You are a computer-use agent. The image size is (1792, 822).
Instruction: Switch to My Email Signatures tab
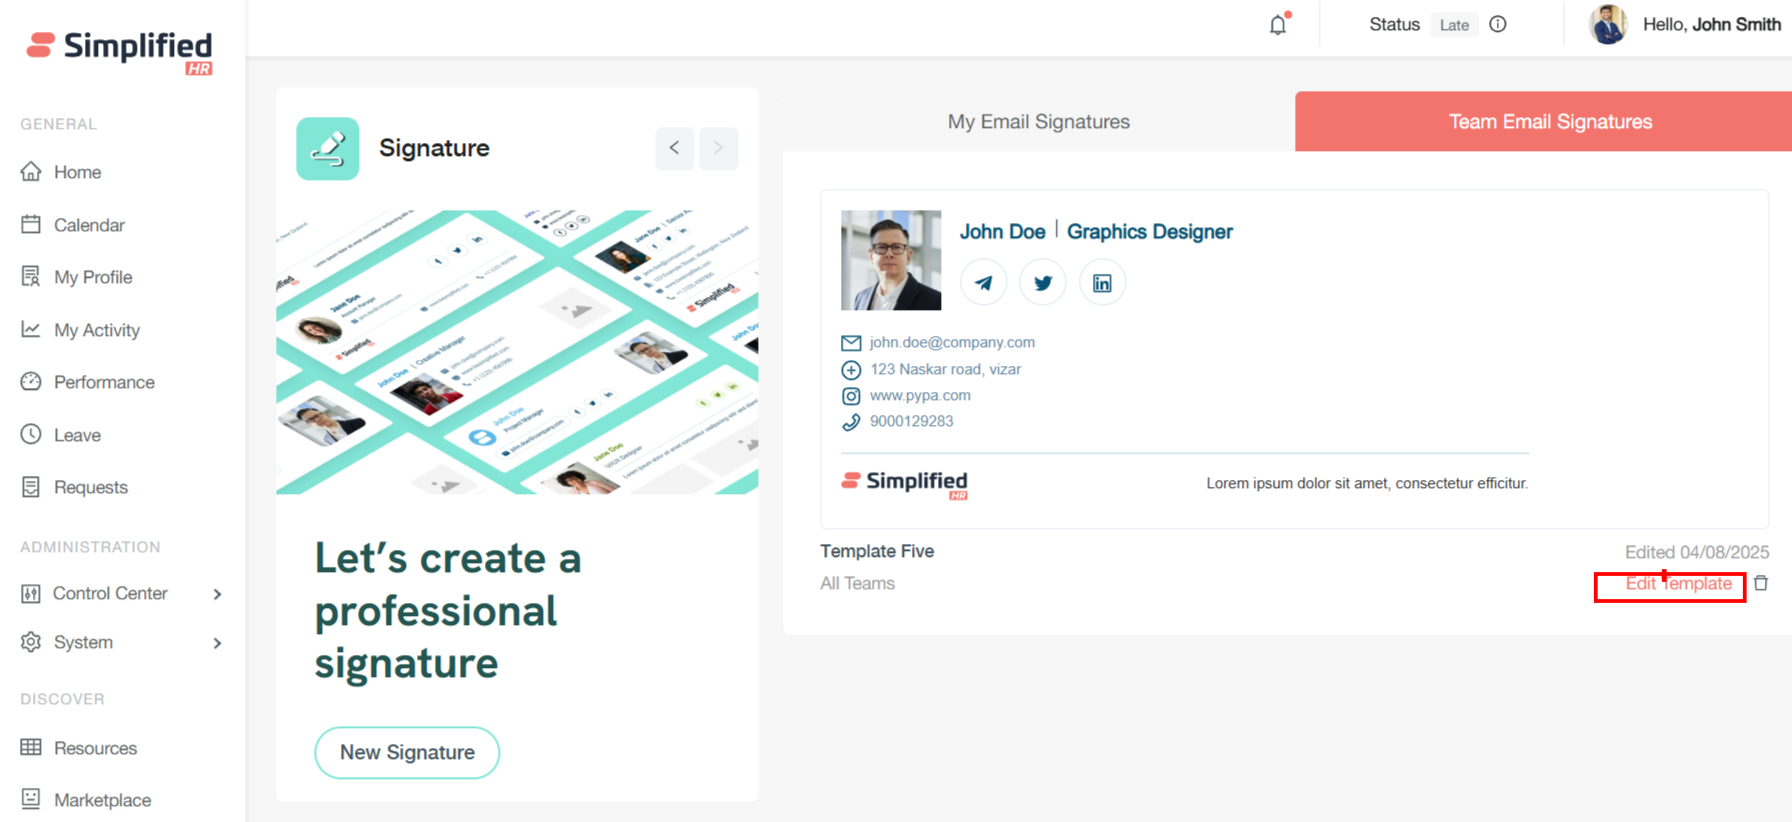1038,122
